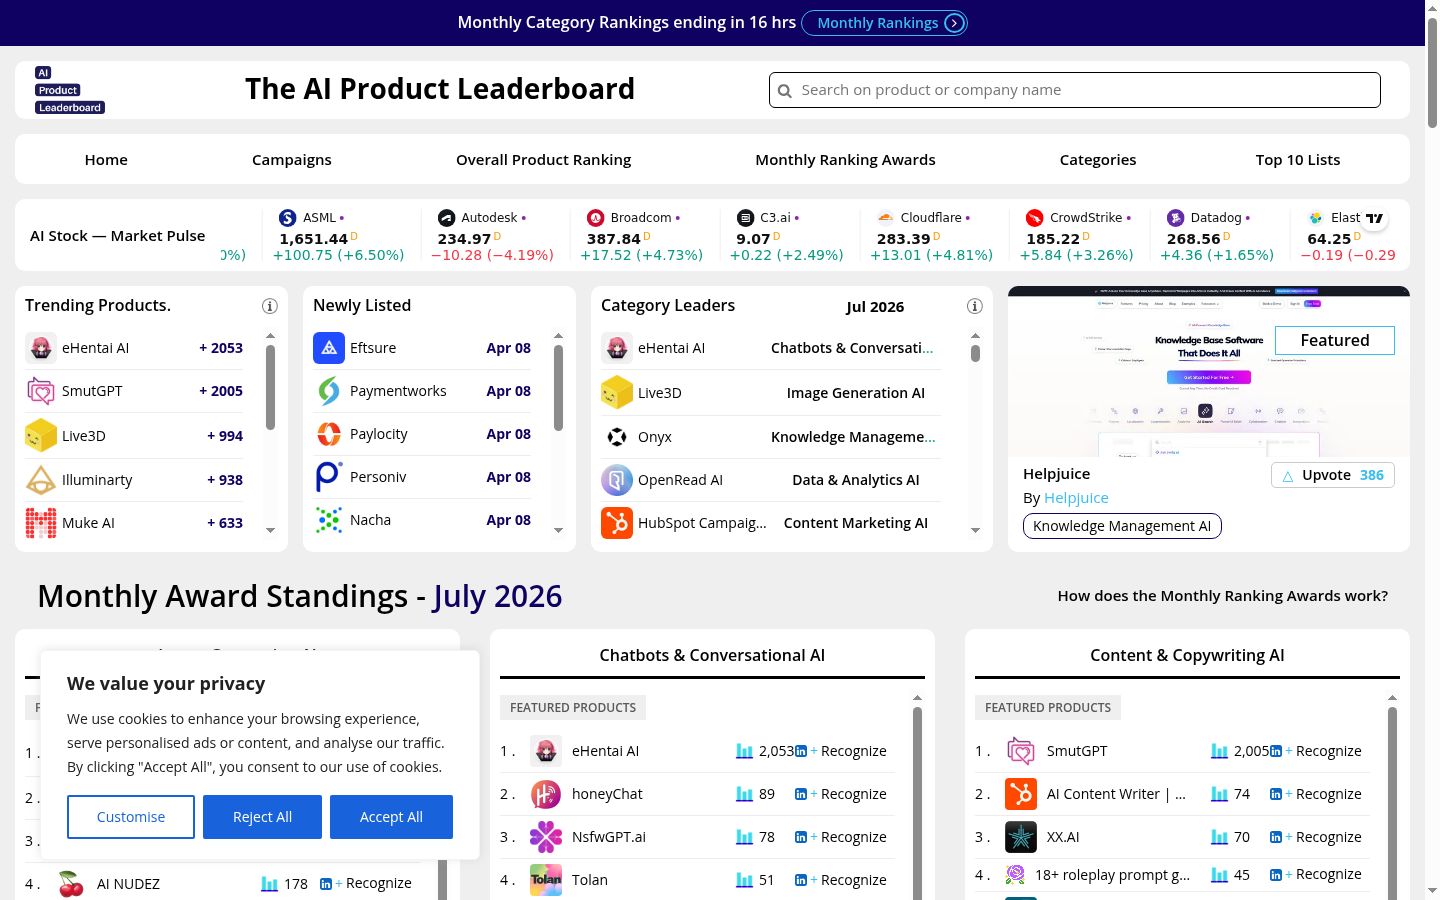Image resolution: width=1440 pixels, height=900 pixels.
Task: Click the down arrow of Trending Products list
Action: 270,531
